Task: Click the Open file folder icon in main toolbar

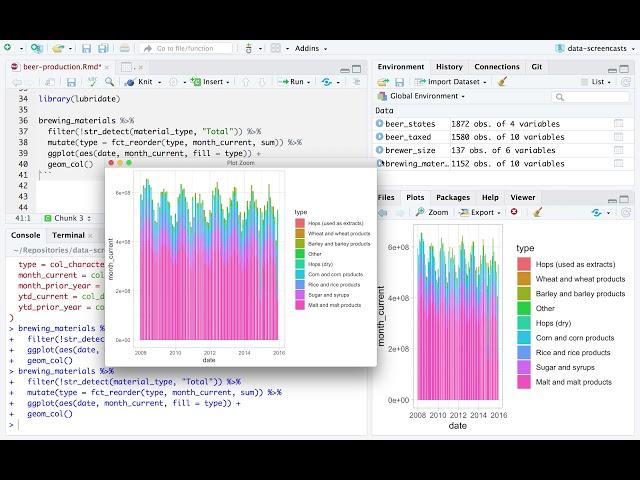Action: (58, 49)
